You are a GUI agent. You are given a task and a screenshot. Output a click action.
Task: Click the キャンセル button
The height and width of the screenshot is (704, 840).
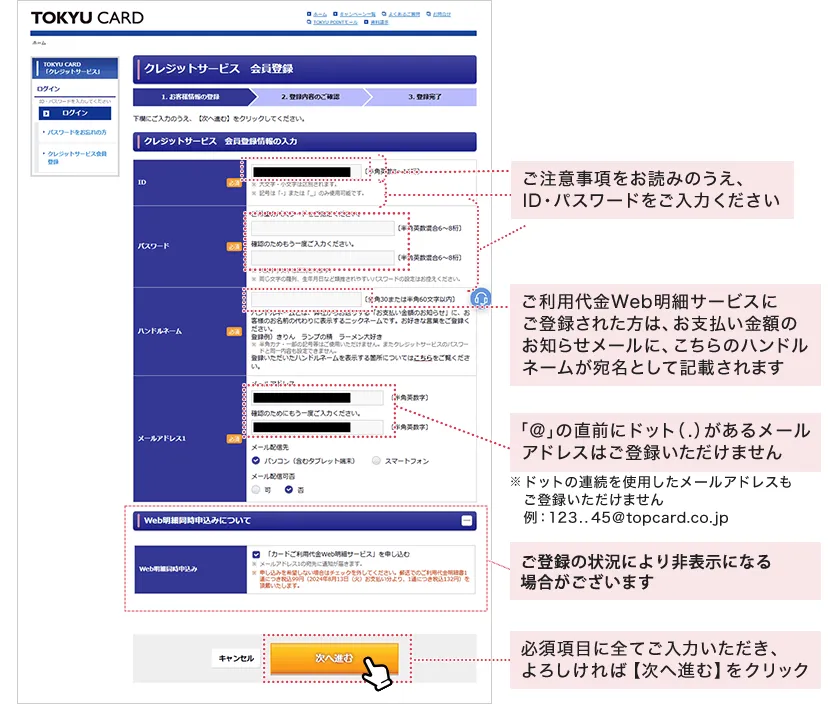[236, 659]
